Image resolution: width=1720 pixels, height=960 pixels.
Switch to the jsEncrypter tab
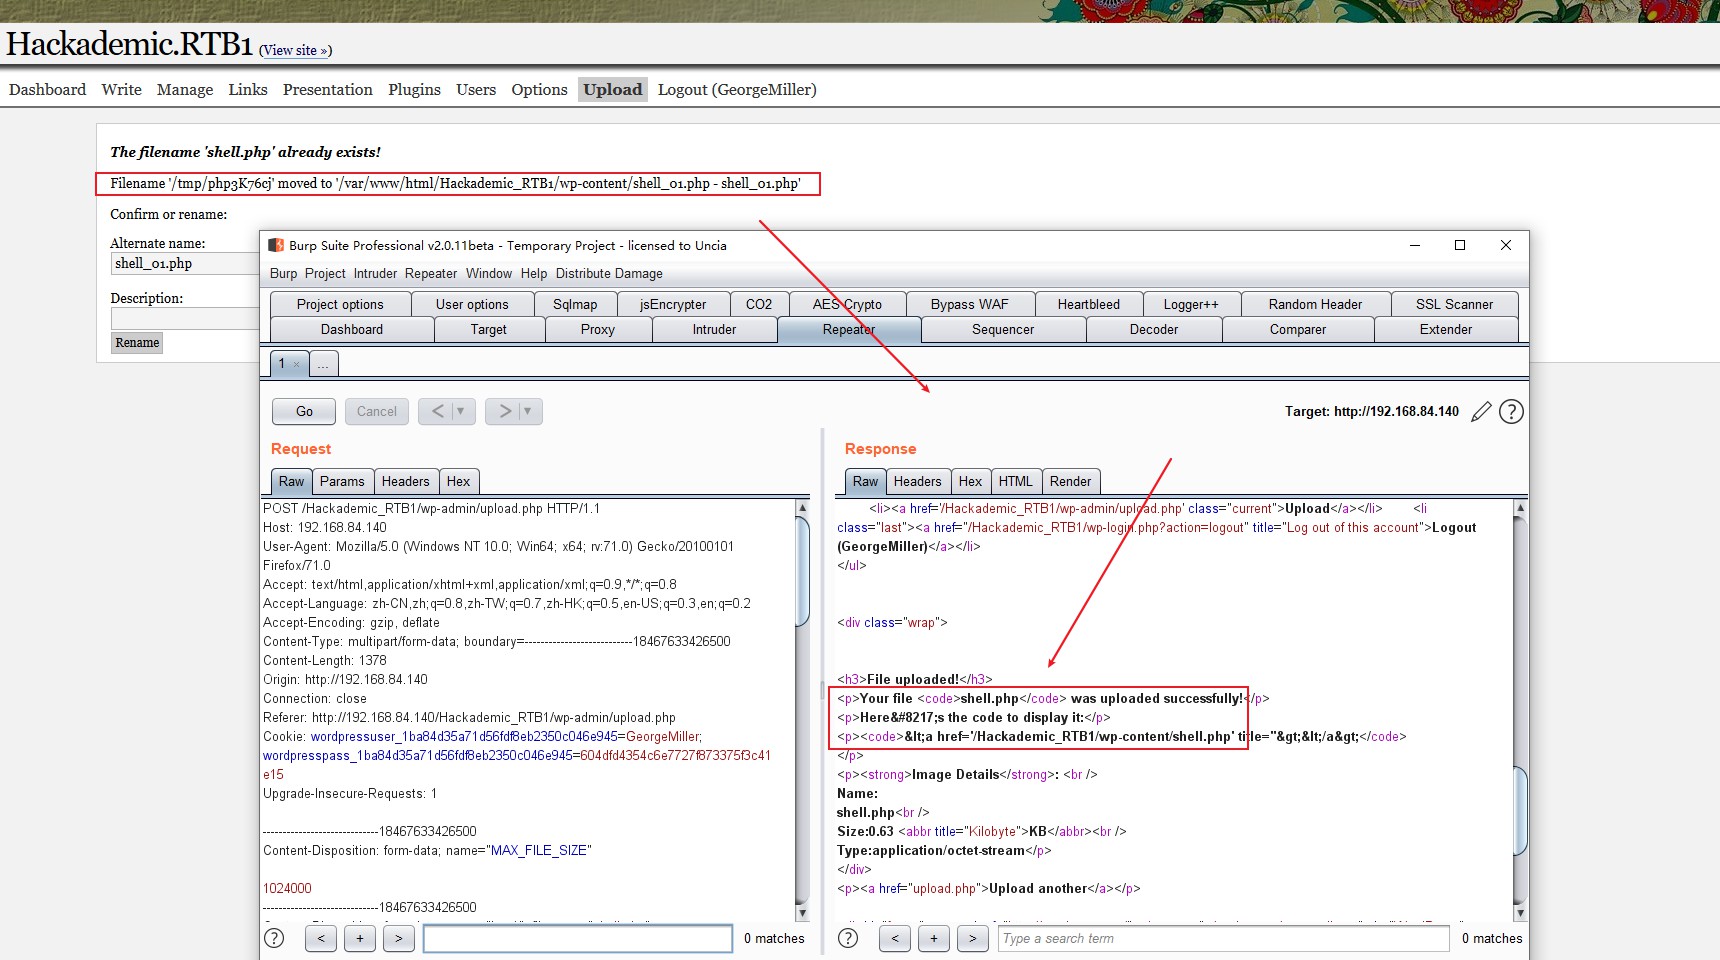pos(673,304)
